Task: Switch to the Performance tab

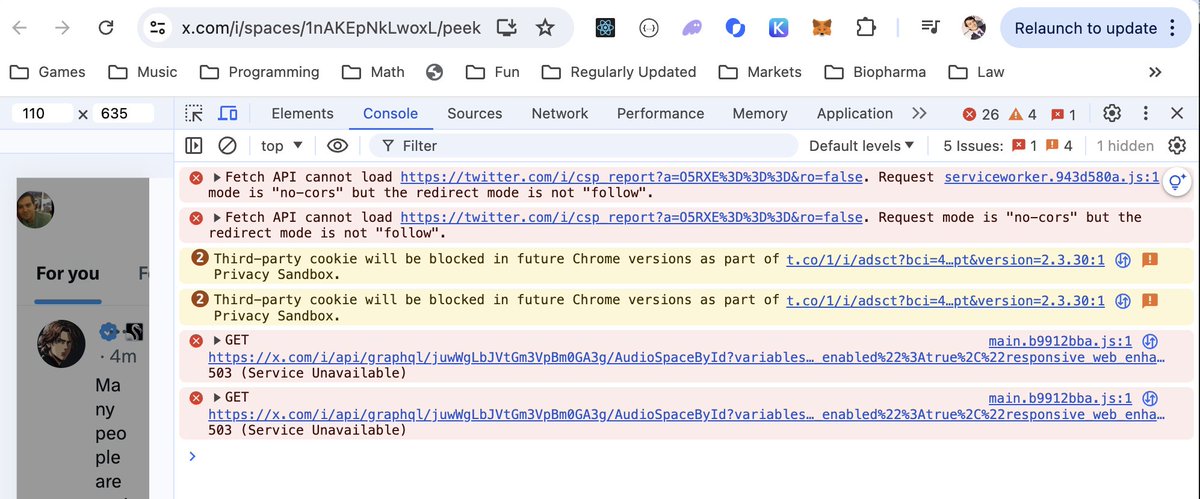Action: 661,113
